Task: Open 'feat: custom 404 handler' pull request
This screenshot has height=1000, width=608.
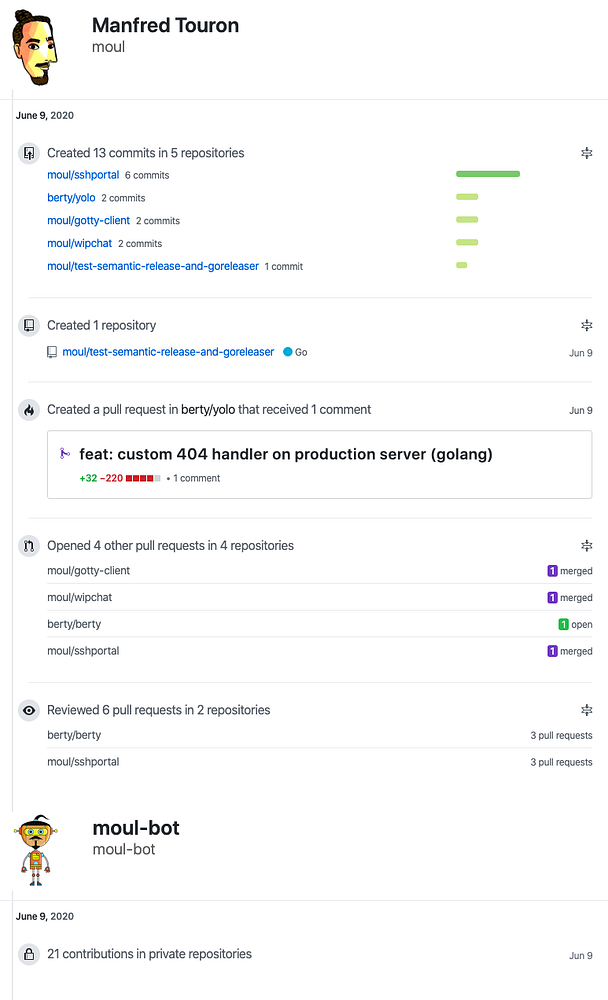Action: coord(286,454)
